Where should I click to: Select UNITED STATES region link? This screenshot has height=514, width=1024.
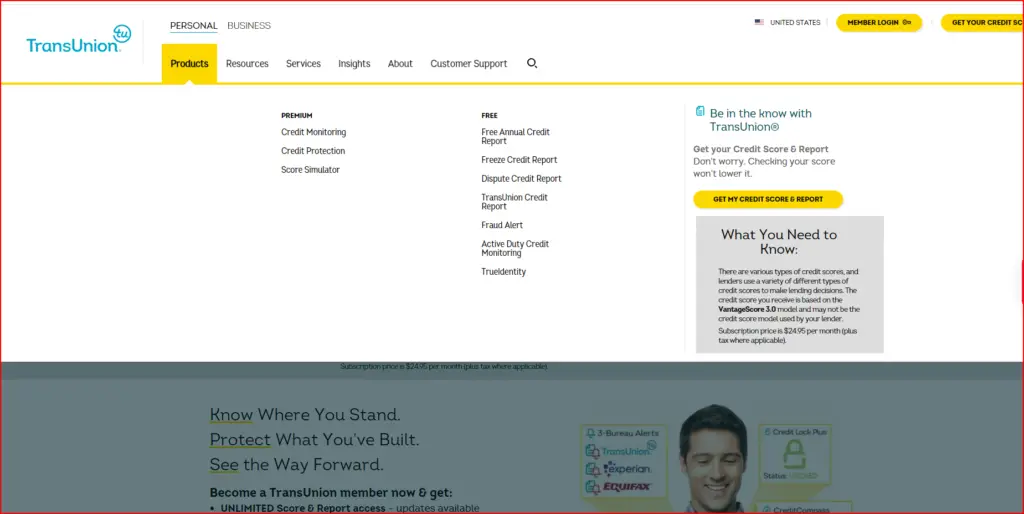[795, 22]
